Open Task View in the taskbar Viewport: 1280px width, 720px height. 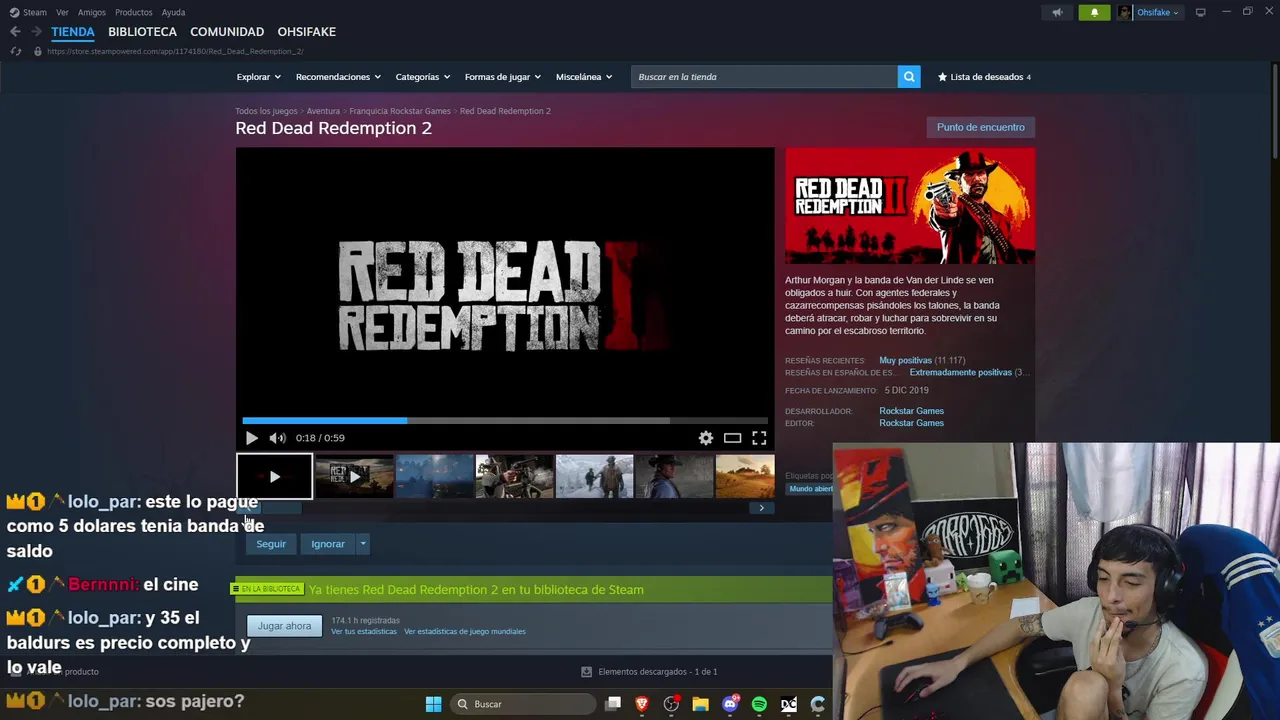point(613,704)
